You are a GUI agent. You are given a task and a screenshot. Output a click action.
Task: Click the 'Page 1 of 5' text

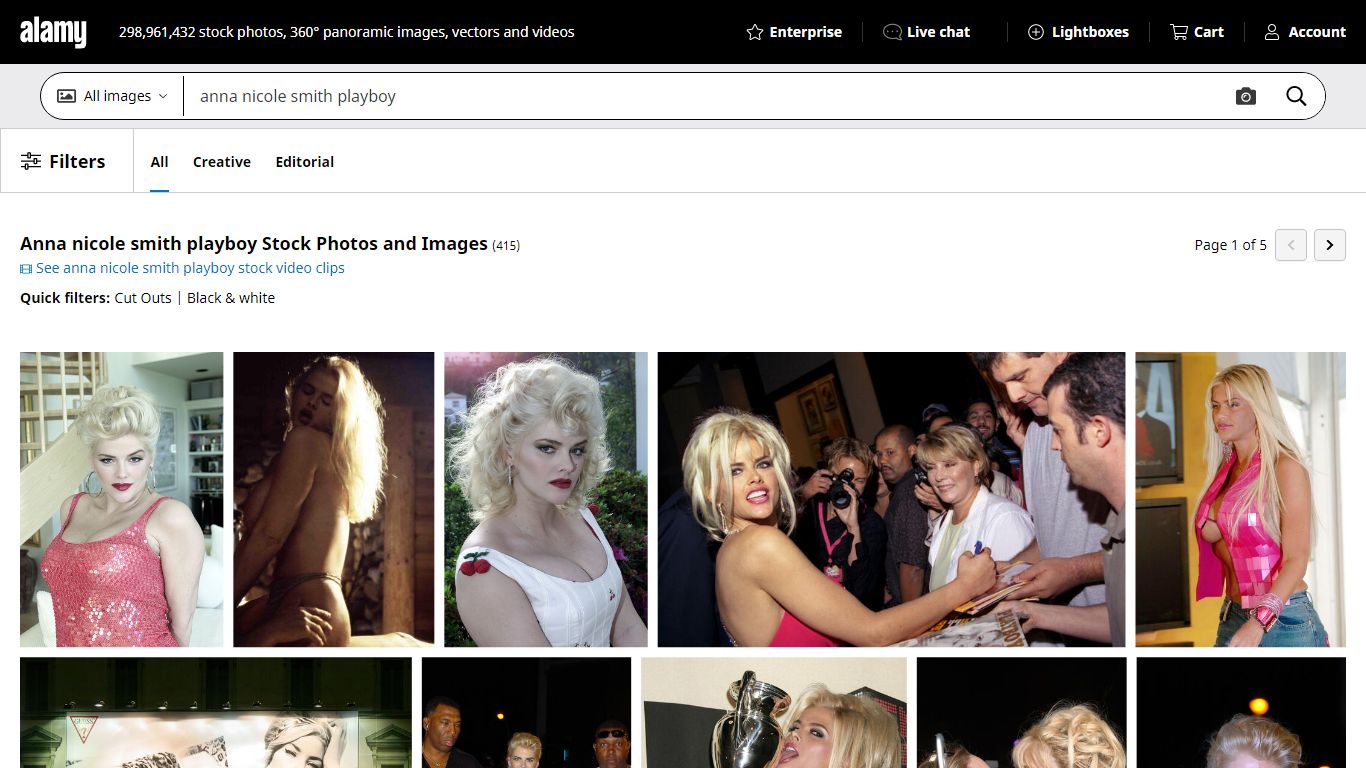click(x=1230, y=245)
